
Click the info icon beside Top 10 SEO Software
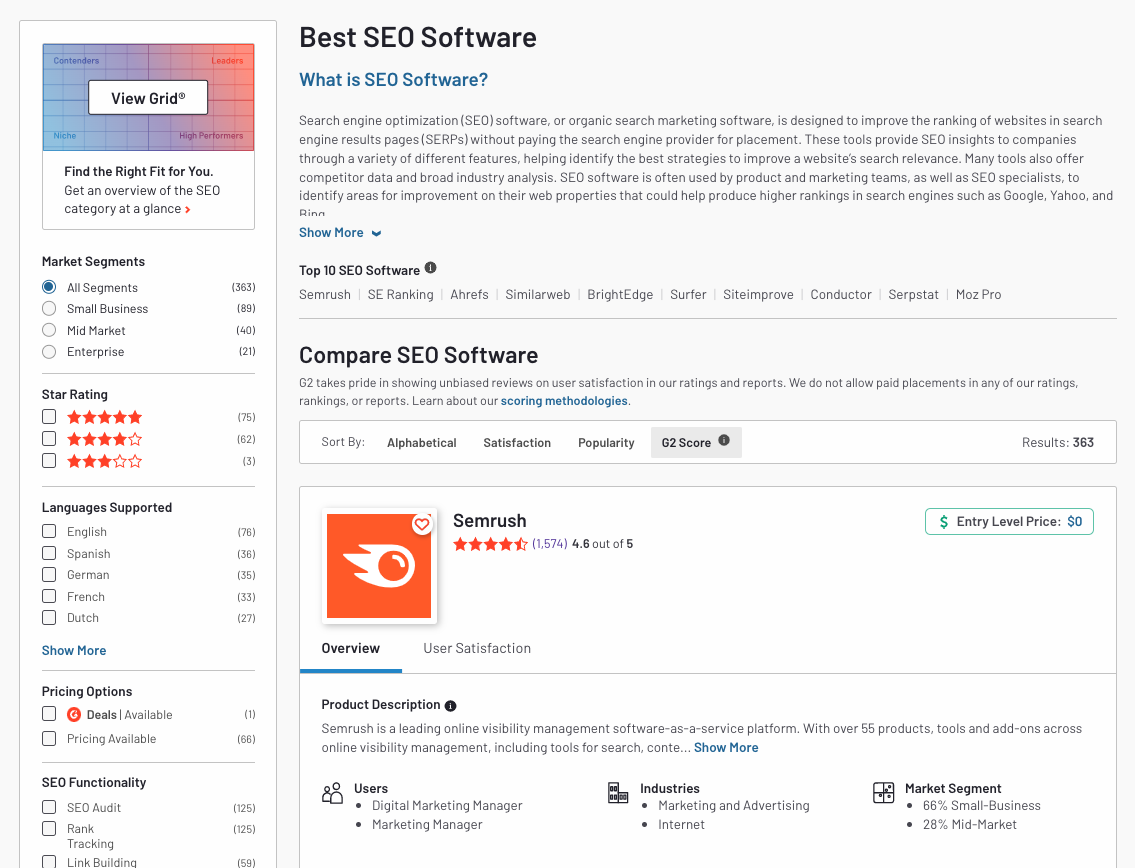tap(430, 268)
